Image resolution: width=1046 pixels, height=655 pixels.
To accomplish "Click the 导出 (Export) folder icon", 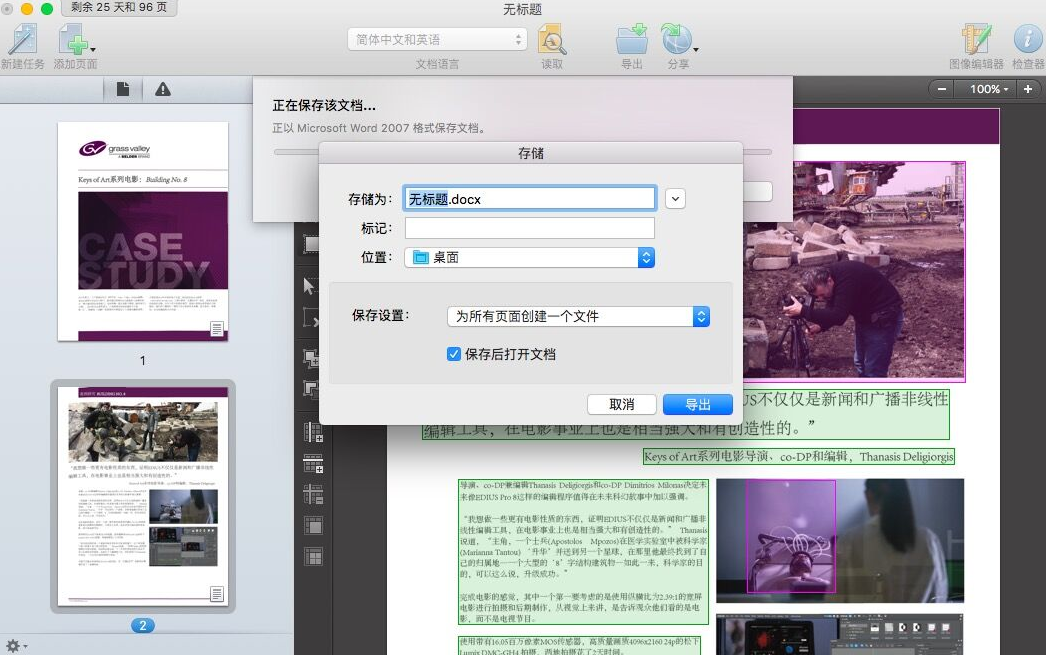I will pos(631,40).
